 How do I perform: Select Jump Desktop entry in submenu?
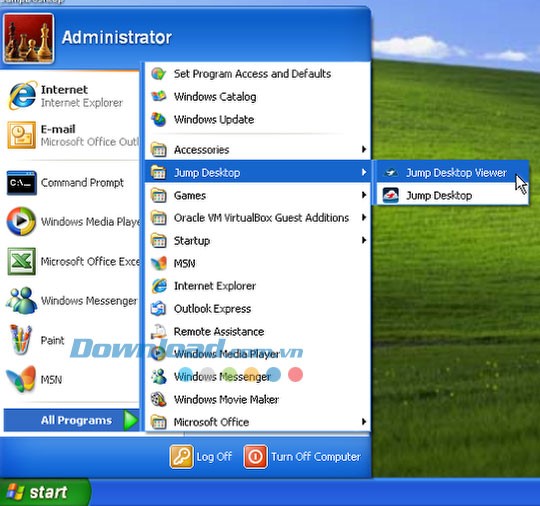tap(453, 195)
